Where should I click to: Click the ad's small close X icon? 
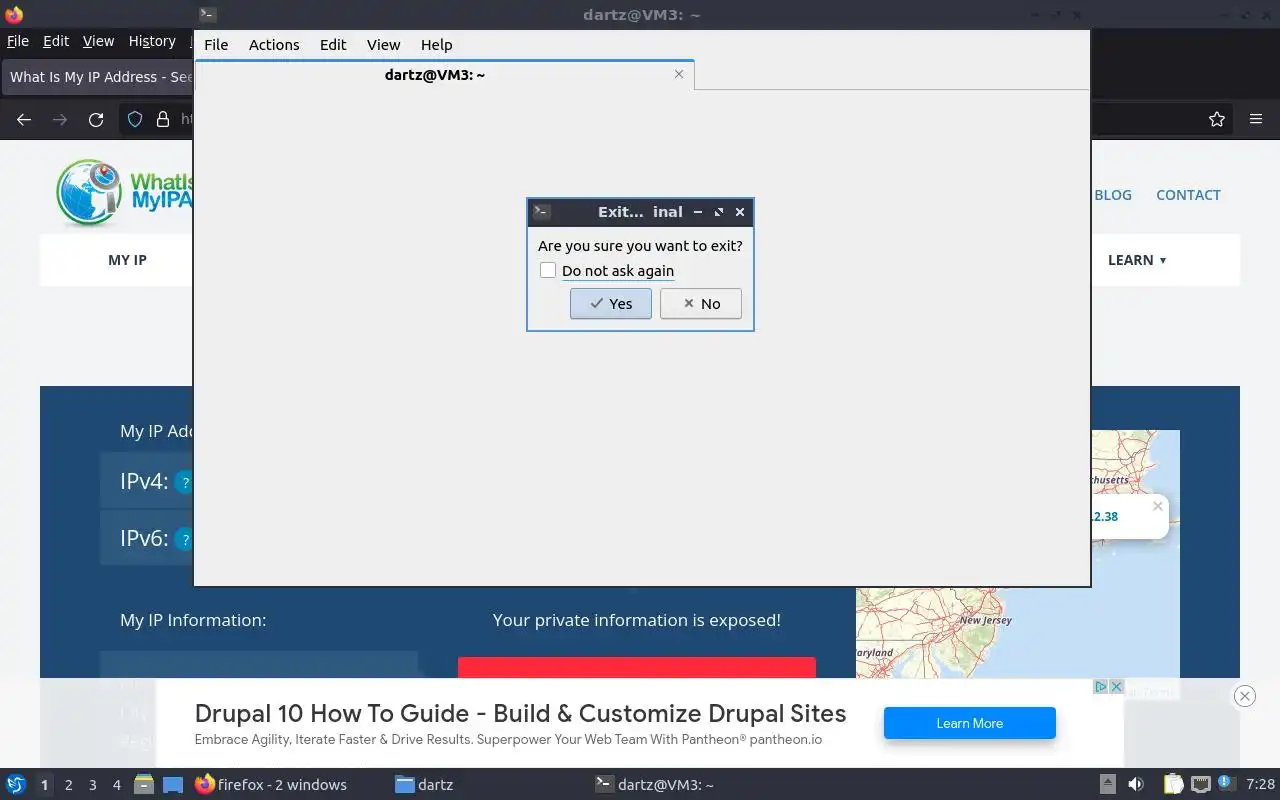click(1116, 686)
